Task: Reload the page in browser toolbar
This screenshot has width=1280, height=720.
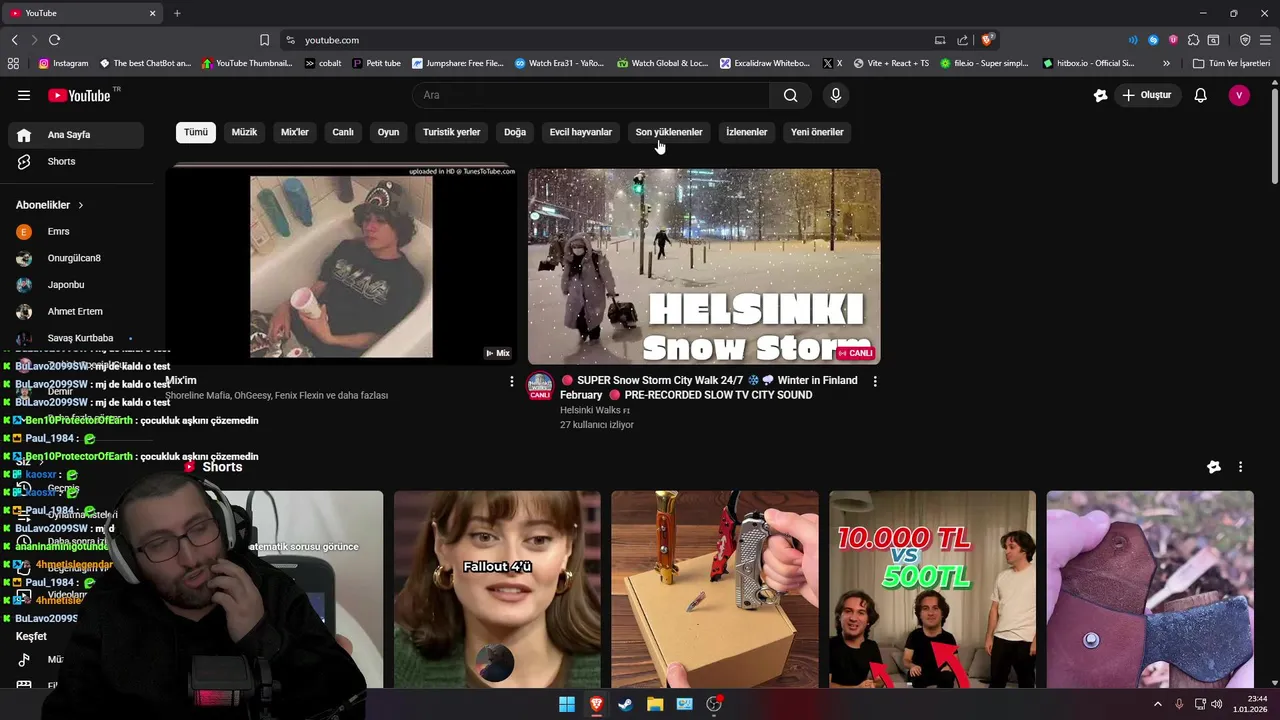Action: coord(54,40)
